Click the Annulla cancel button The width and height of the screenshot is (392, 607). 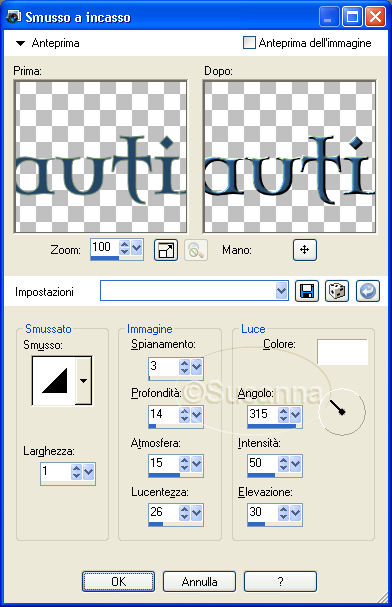[x=199, y=581]
